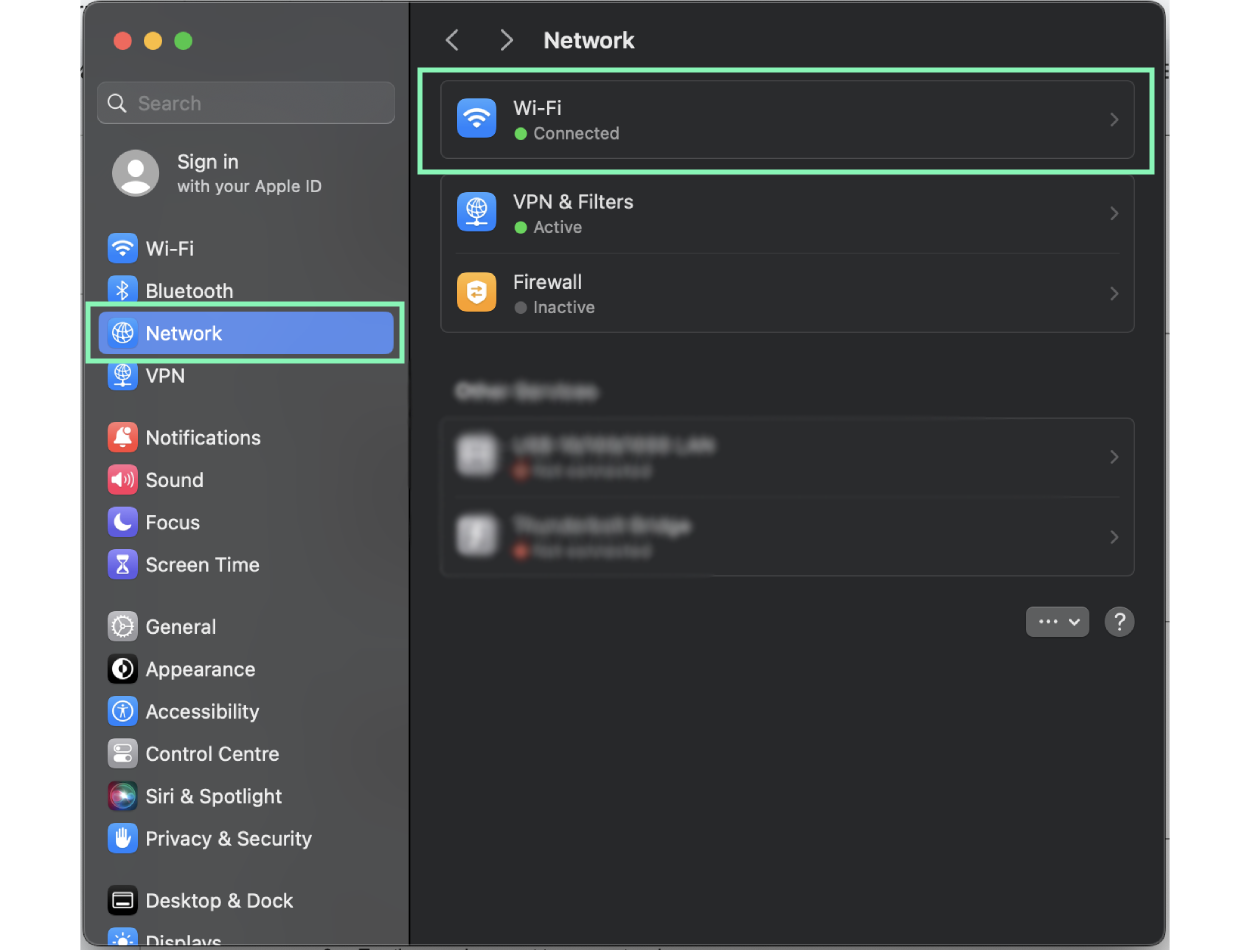Select Control Centre in the sidebar
This screenshot has width=1250, height=950.
click(246, 754)
